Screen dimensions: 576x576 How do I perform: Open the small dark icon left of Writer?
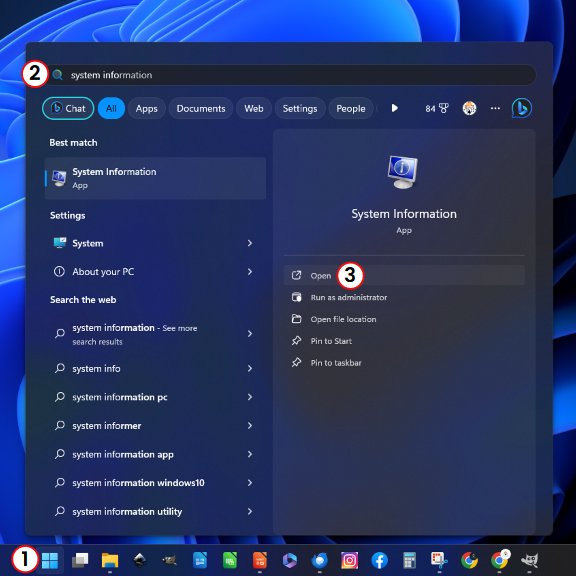pos(170,561)
